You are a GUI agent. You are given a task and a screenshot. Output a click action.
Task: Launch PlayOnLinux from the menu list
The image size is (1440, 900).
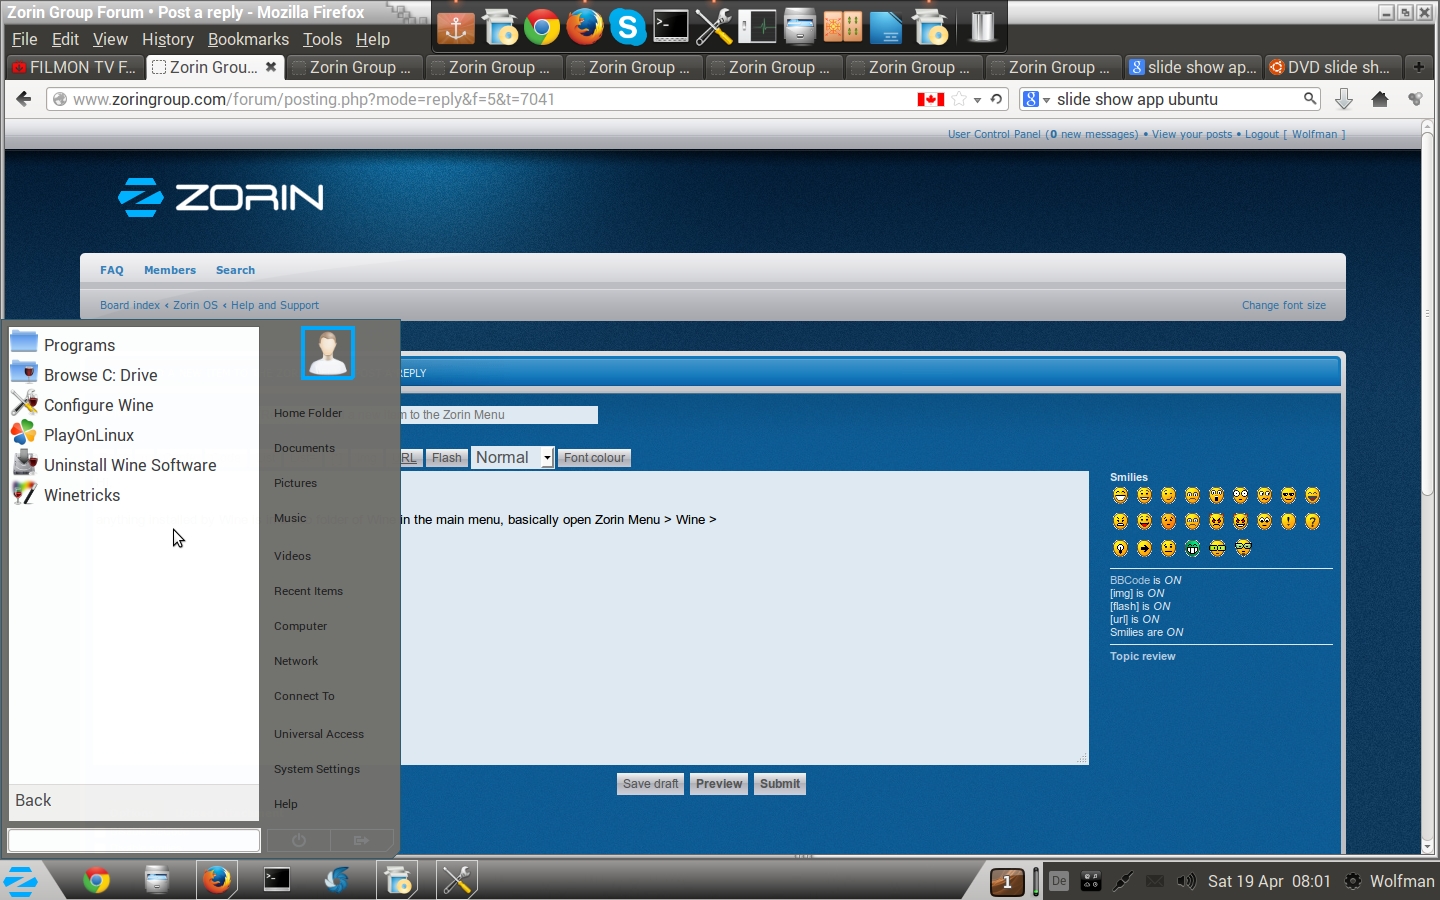point(89,435)
